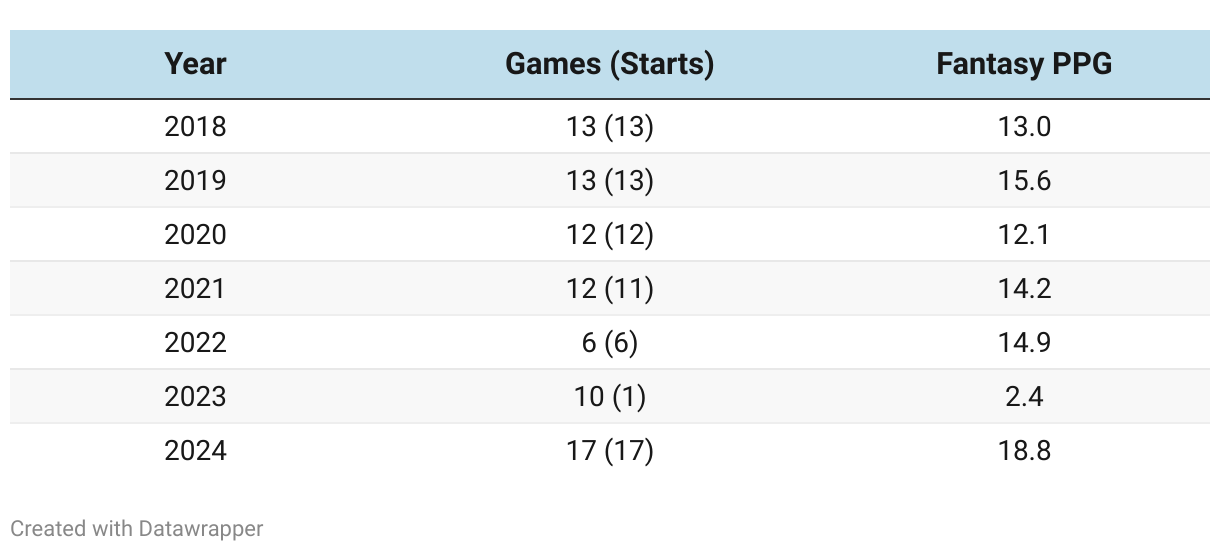The image size is (1220, 552).
Task: Select the 12 (11) games cell
Action: [x=609, y=289]
